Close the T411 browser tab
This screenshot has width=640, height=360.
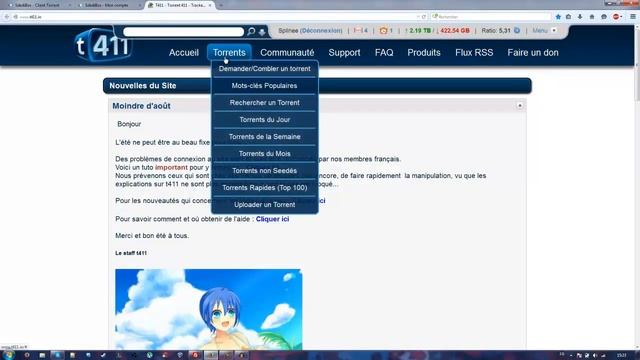(210, 5)
